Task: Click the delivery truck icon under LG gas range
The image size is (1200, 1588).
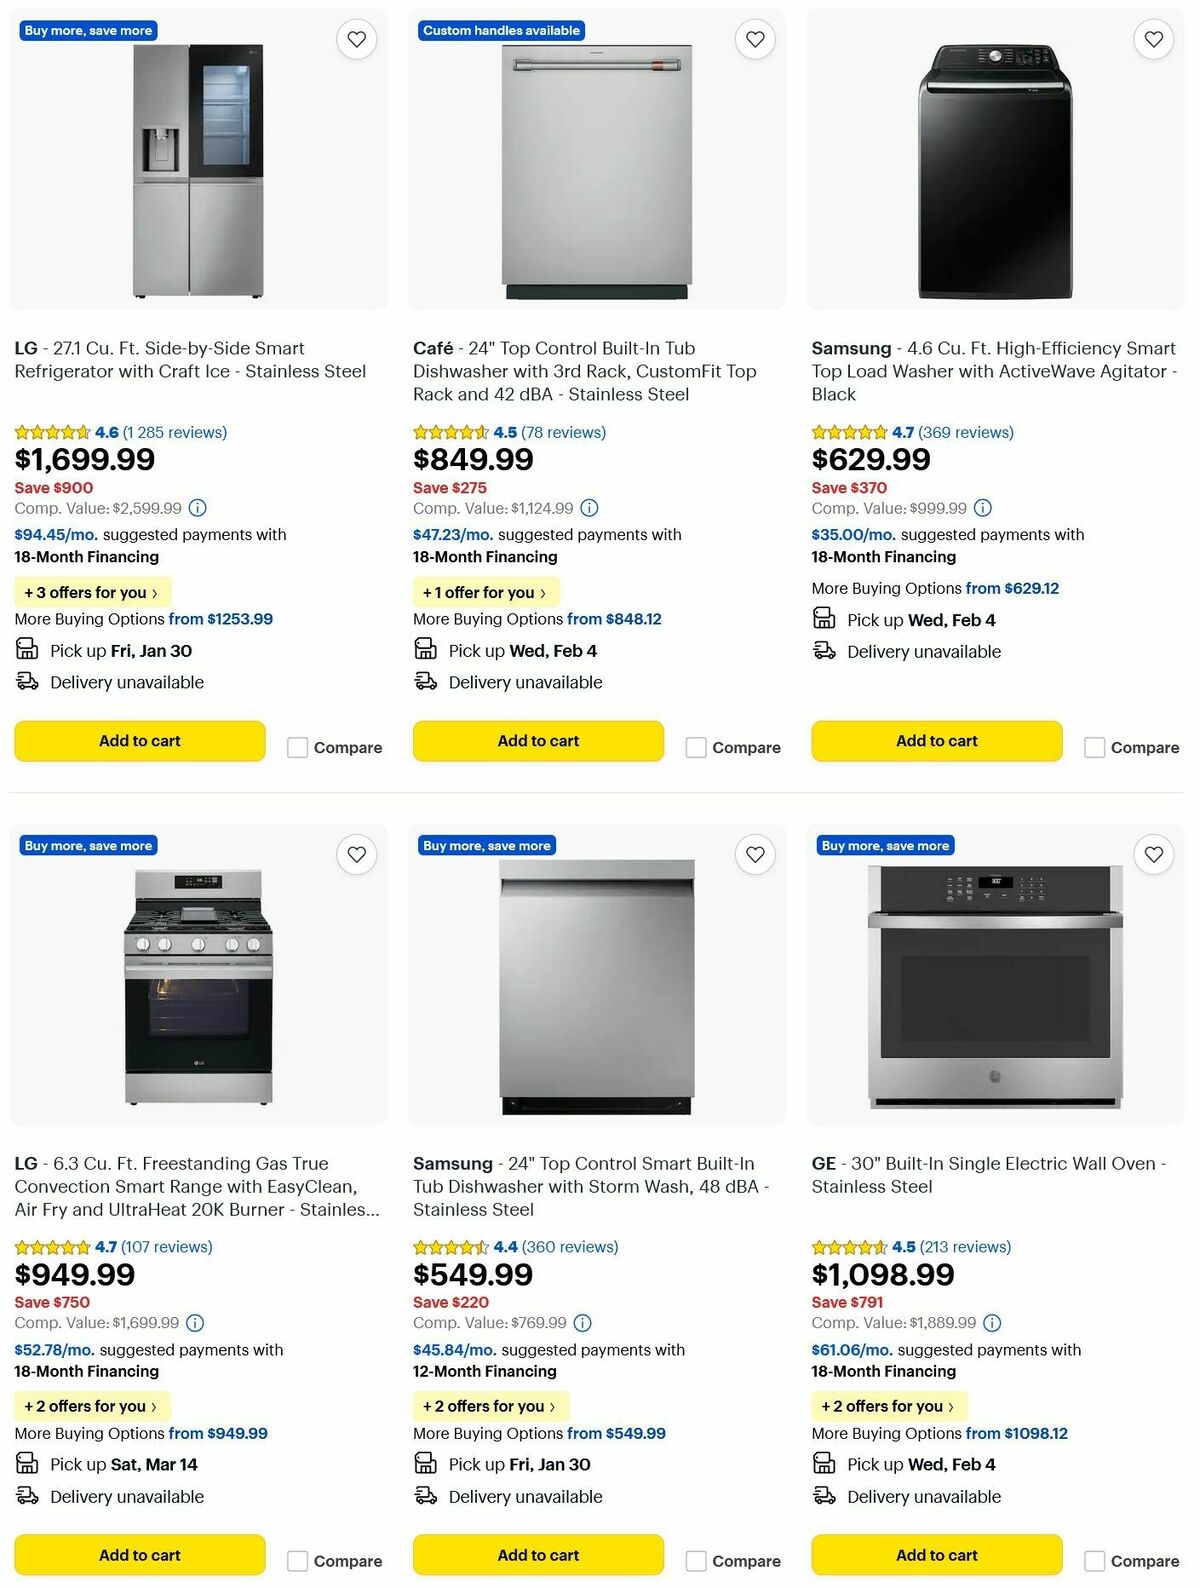Action: click(28, 1496)
